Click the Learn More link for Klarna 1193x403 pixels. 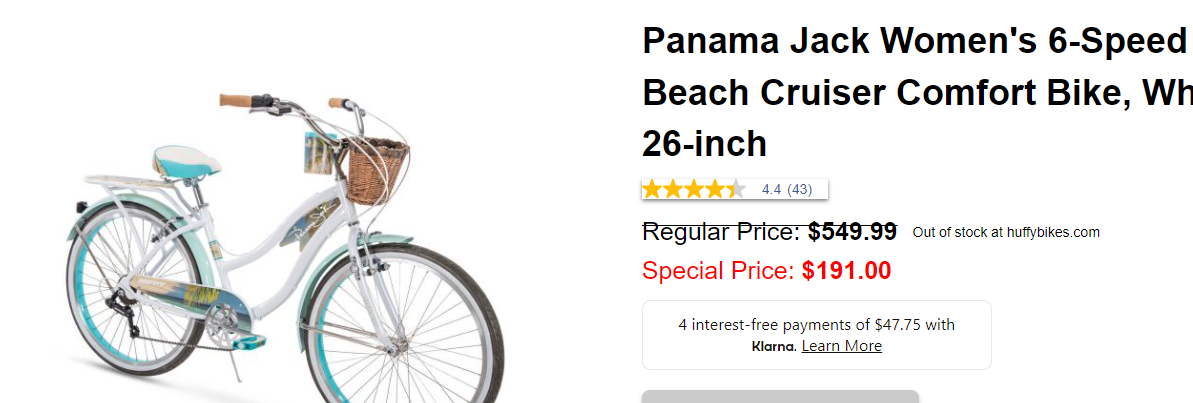click(x=841, y=346)
